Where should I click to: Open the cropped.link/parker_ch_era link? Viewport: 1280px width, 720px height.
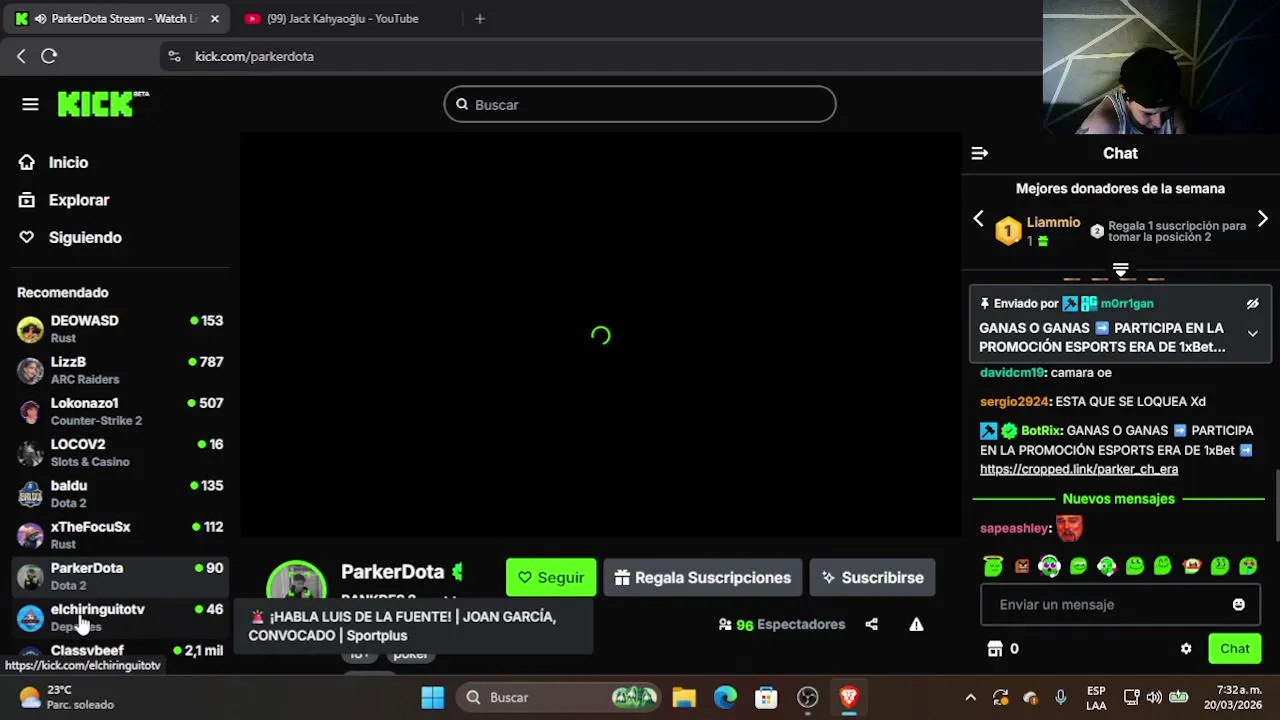pos(1079,469)
